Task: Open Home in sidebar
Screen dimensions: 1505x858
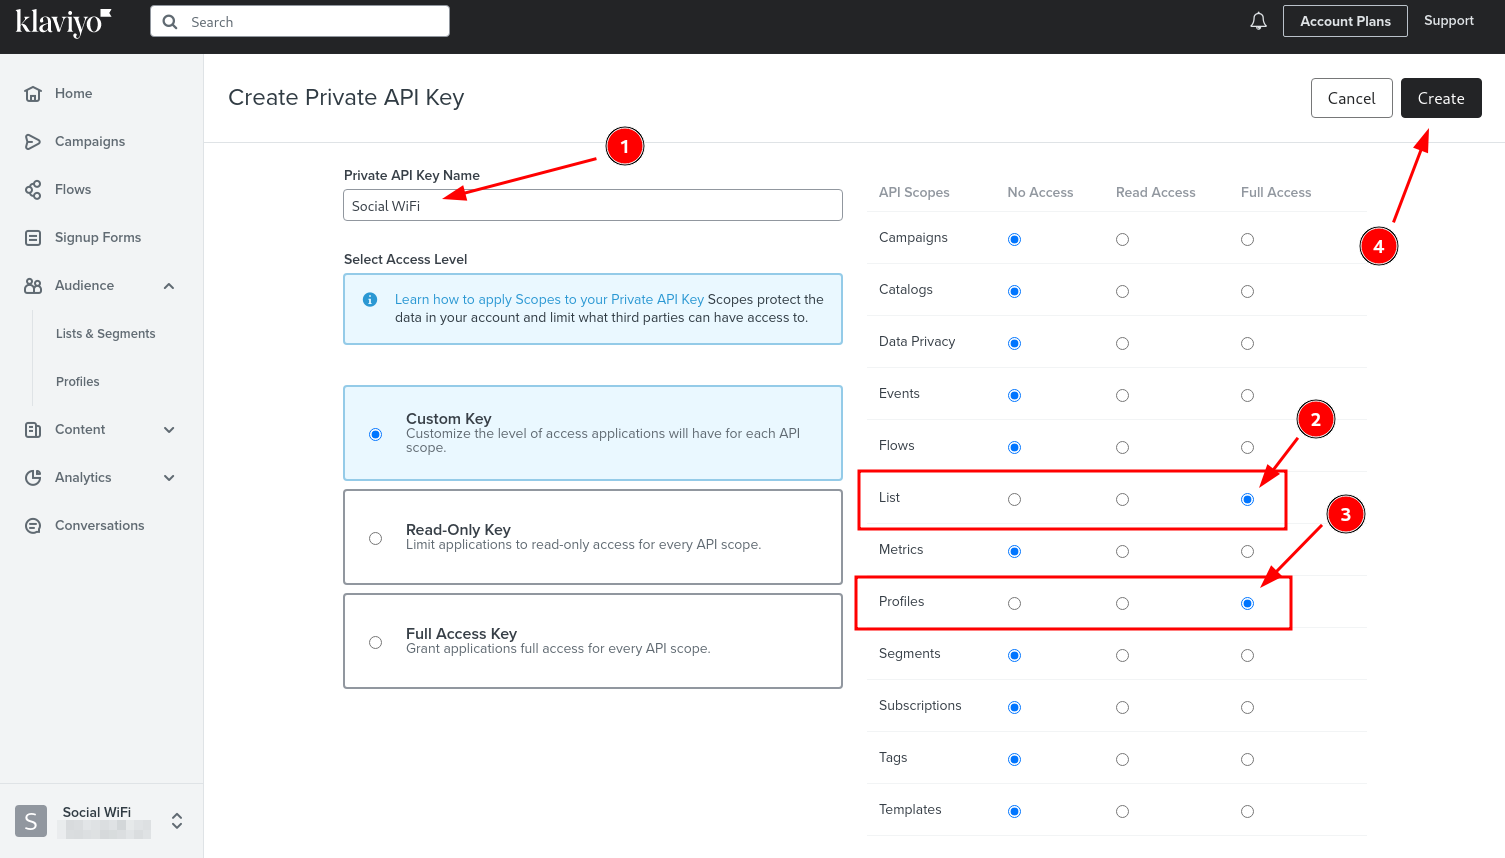Action: point(74,93)
